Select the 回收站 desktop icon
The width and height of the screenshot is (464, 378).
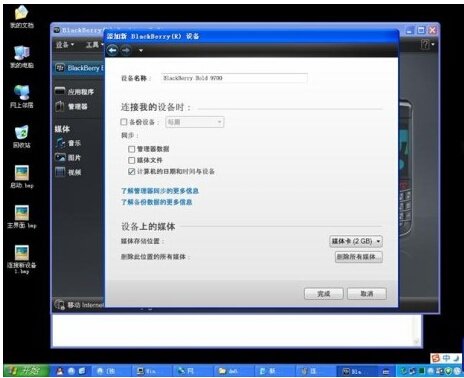click(x=22, y=137)
